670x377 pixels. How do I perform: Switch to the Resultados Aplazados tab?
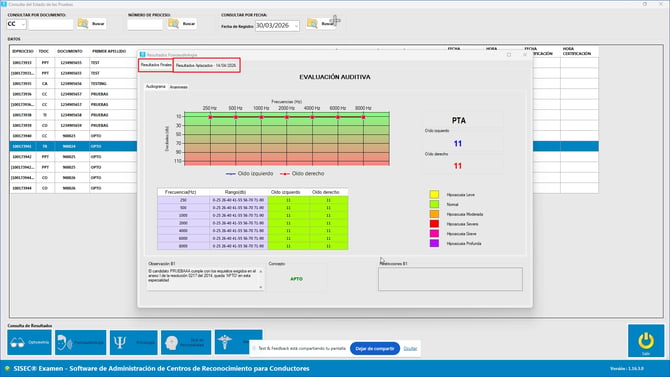tap(206, 65)
